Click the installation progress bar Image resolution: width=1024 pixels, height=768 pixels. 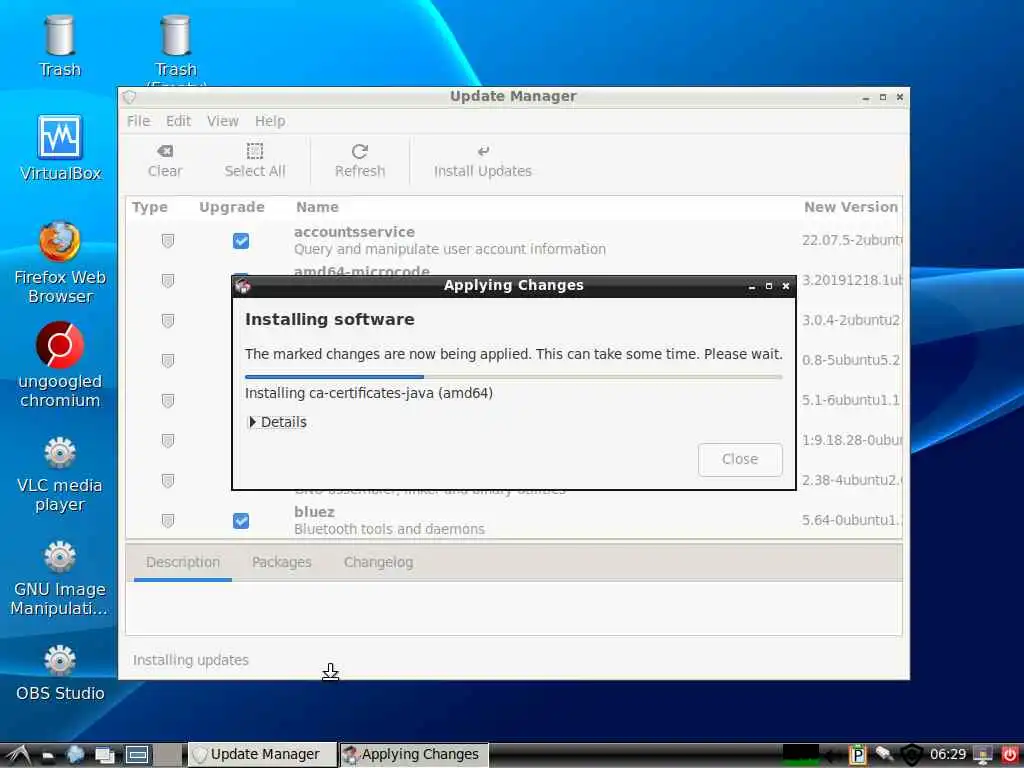pos(513,377)
